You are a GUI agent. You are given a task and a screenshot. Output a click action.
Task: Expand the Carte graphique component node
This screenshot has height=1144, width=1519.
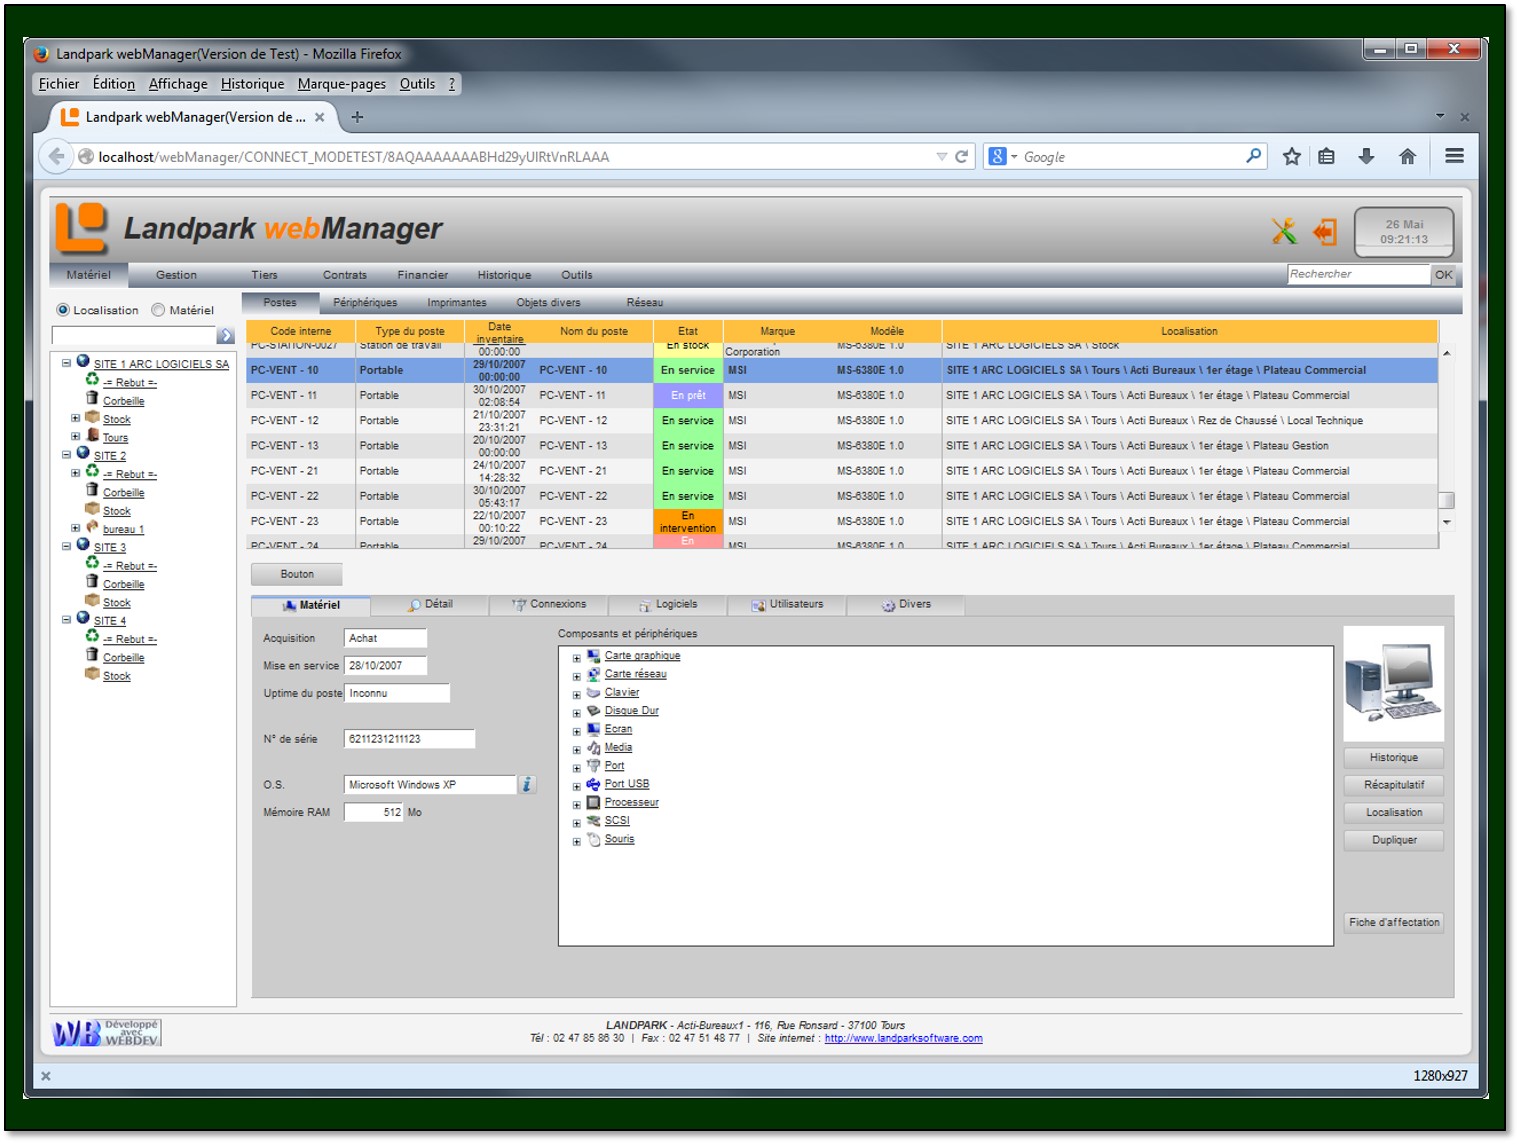pyautogui.click(x=576, y=658)
